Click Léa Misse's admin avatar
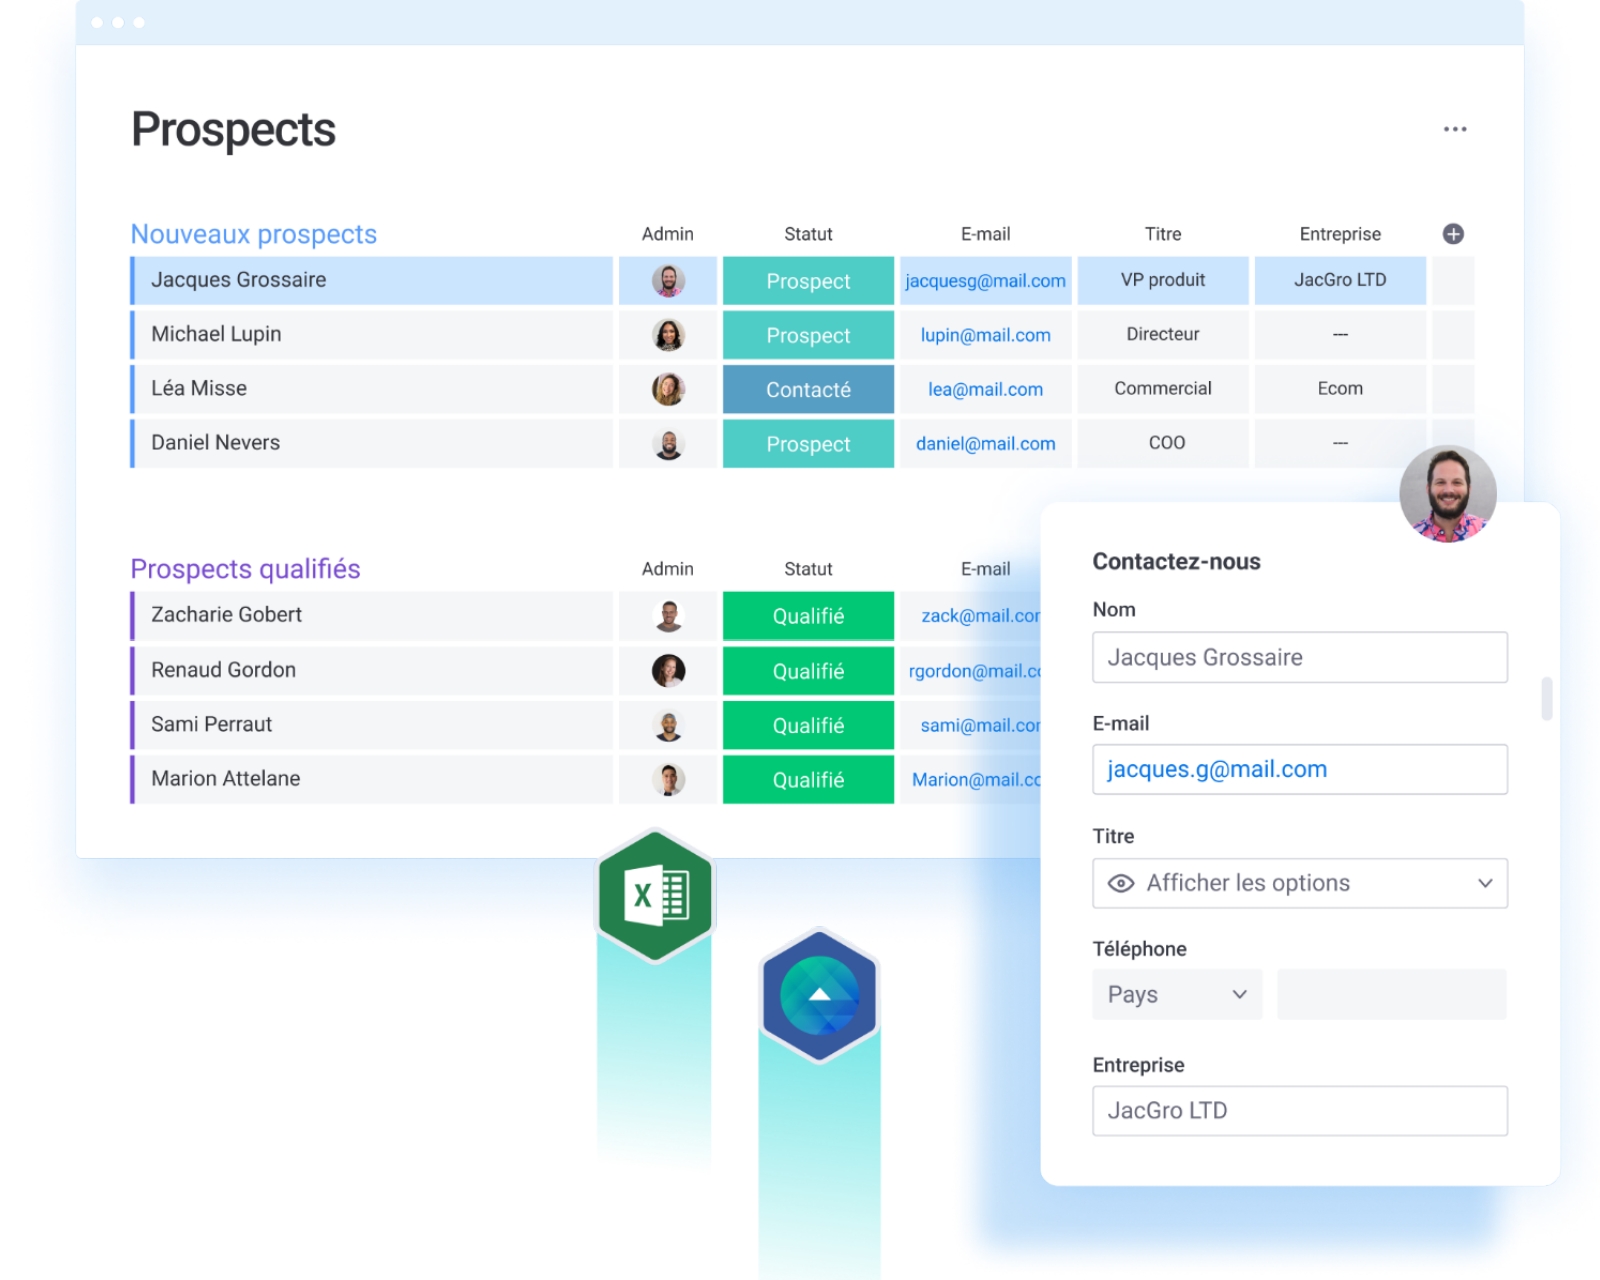Image resolution: width=1600 pixels, height=1280 pixels. pos(668,389)
